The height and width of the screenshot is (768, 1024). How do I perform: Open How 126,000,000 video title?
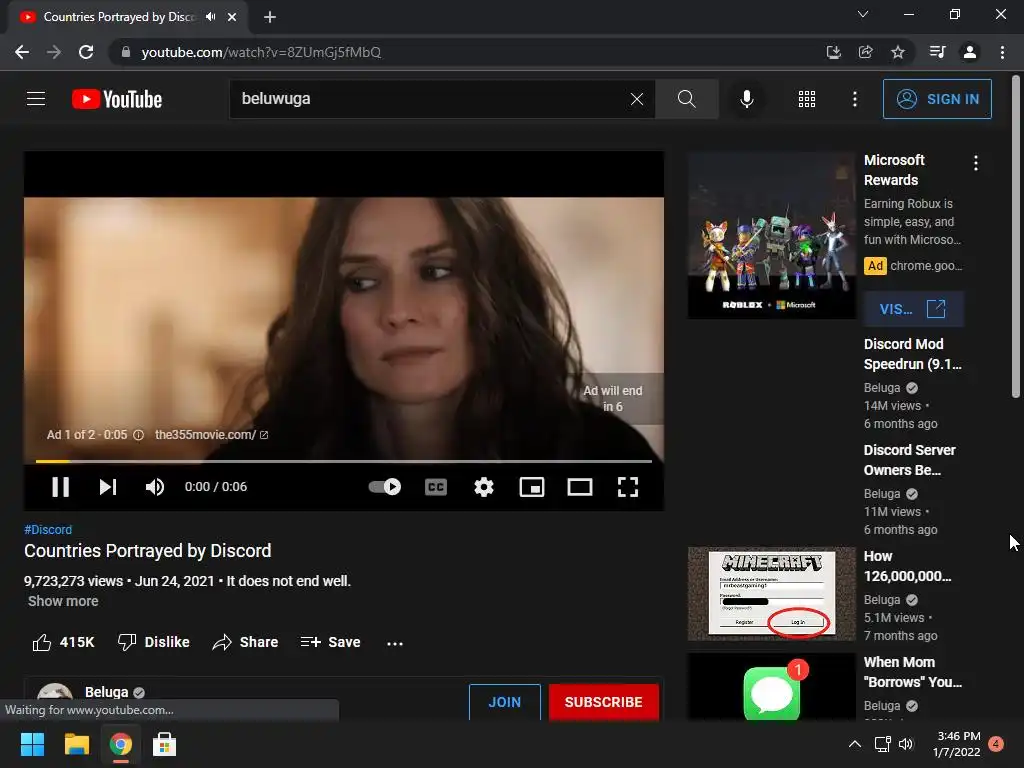pyautogui.click(x=907, y=566)
